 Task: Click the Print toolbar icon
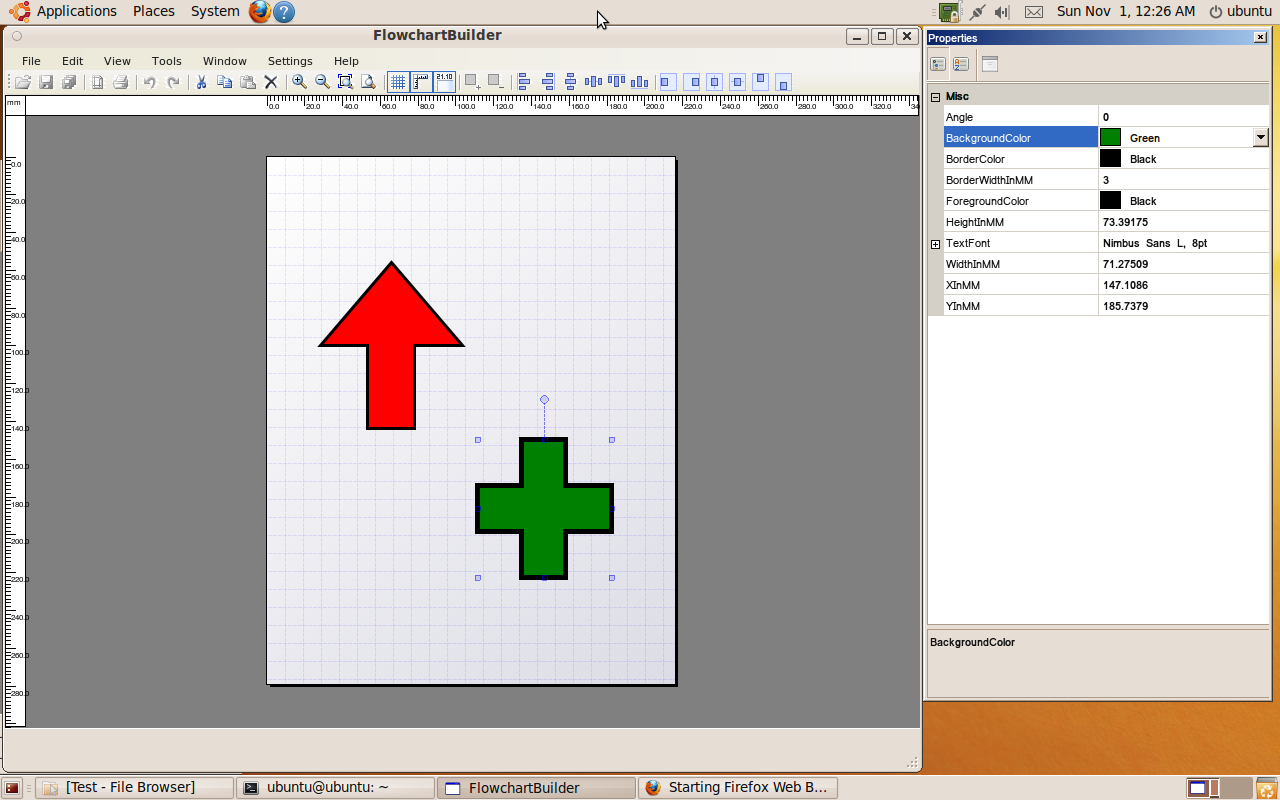tap(120, 82)
